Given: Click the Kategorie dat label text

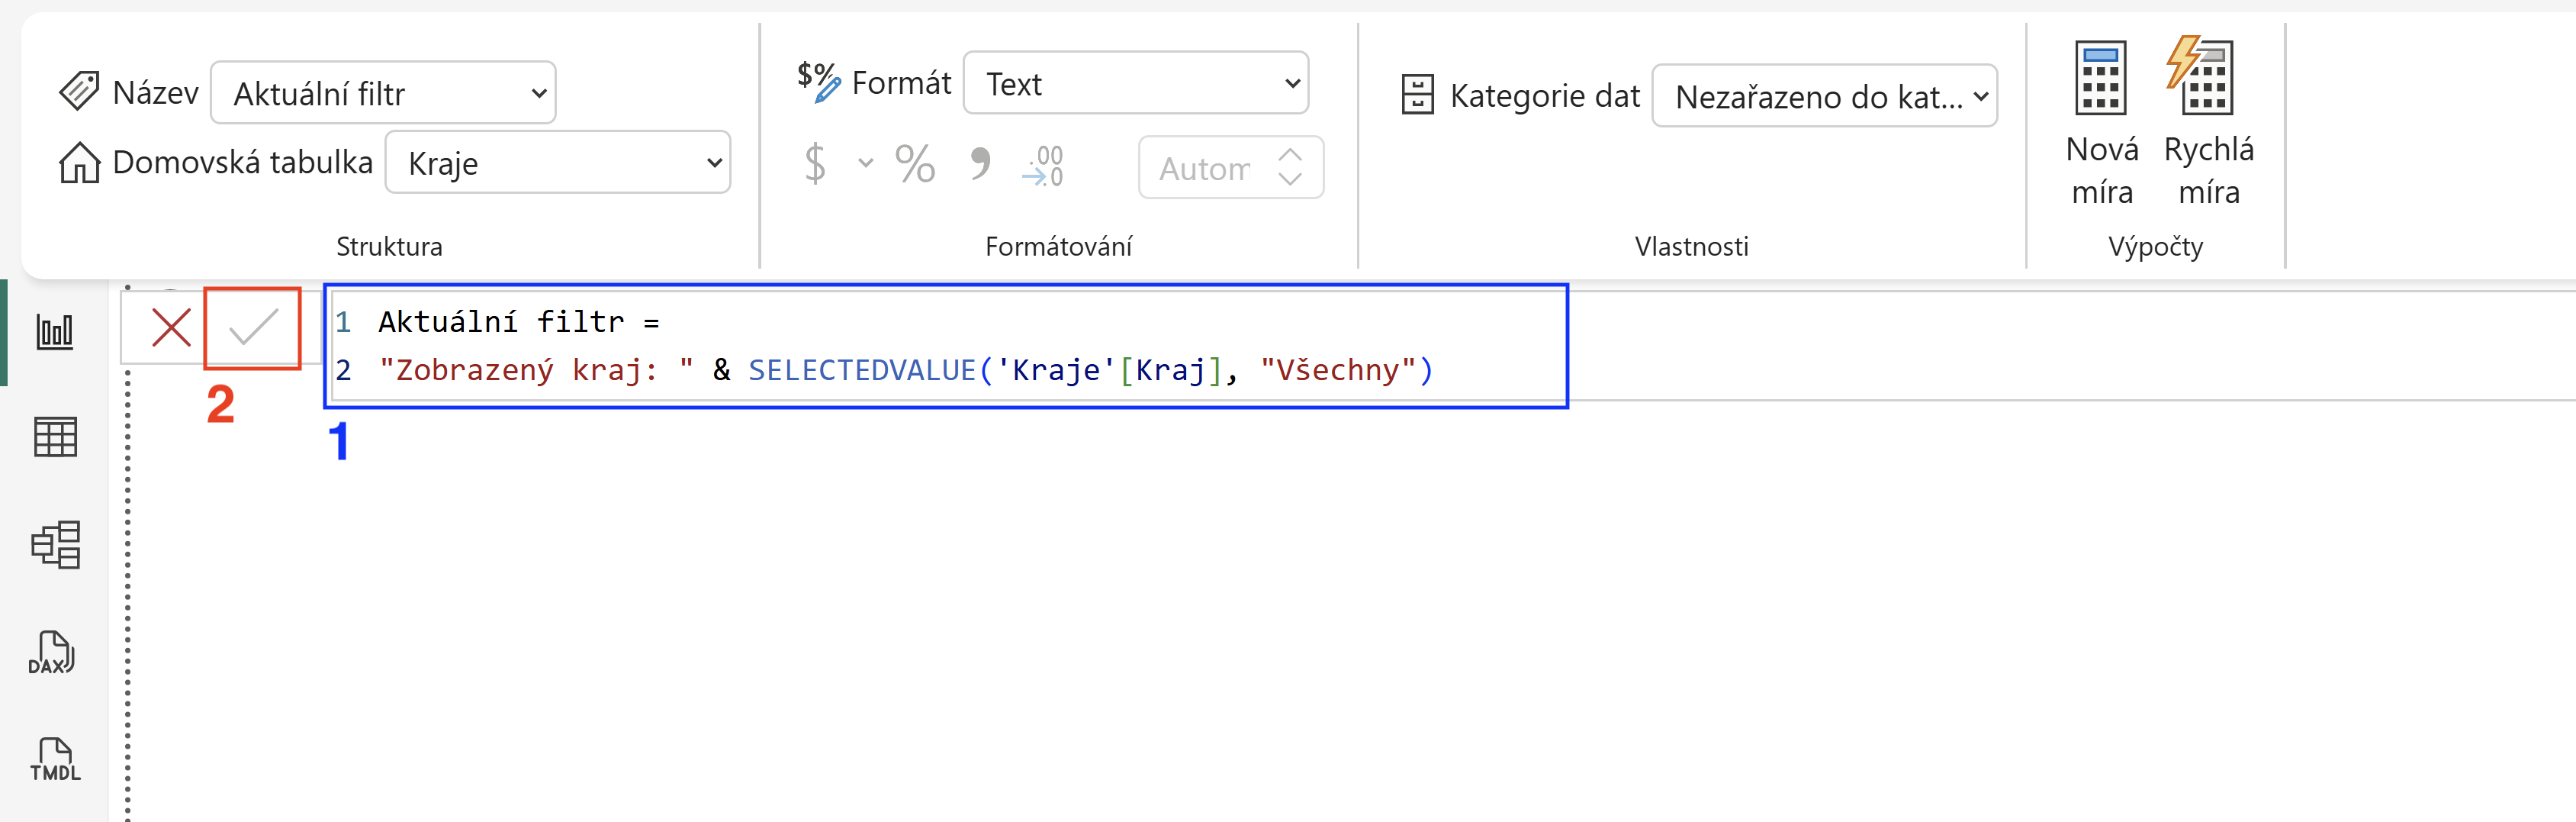Looking at the screenshot, I should (1545, 96).
